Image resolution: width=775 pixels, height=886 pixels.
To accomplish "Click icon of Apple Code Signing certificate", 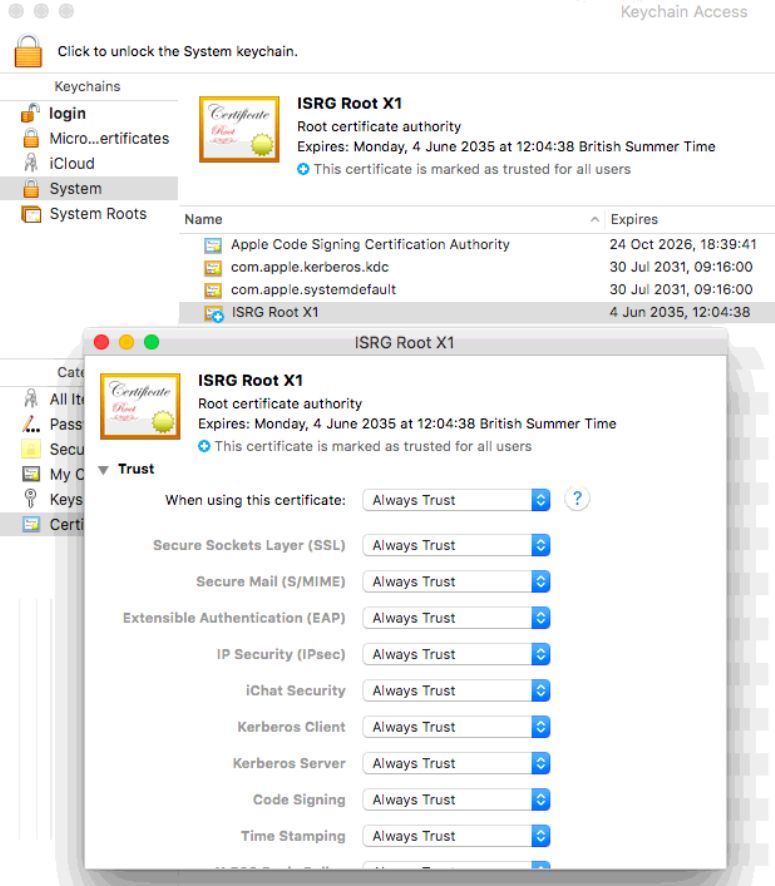I will (x=212, y=245).
